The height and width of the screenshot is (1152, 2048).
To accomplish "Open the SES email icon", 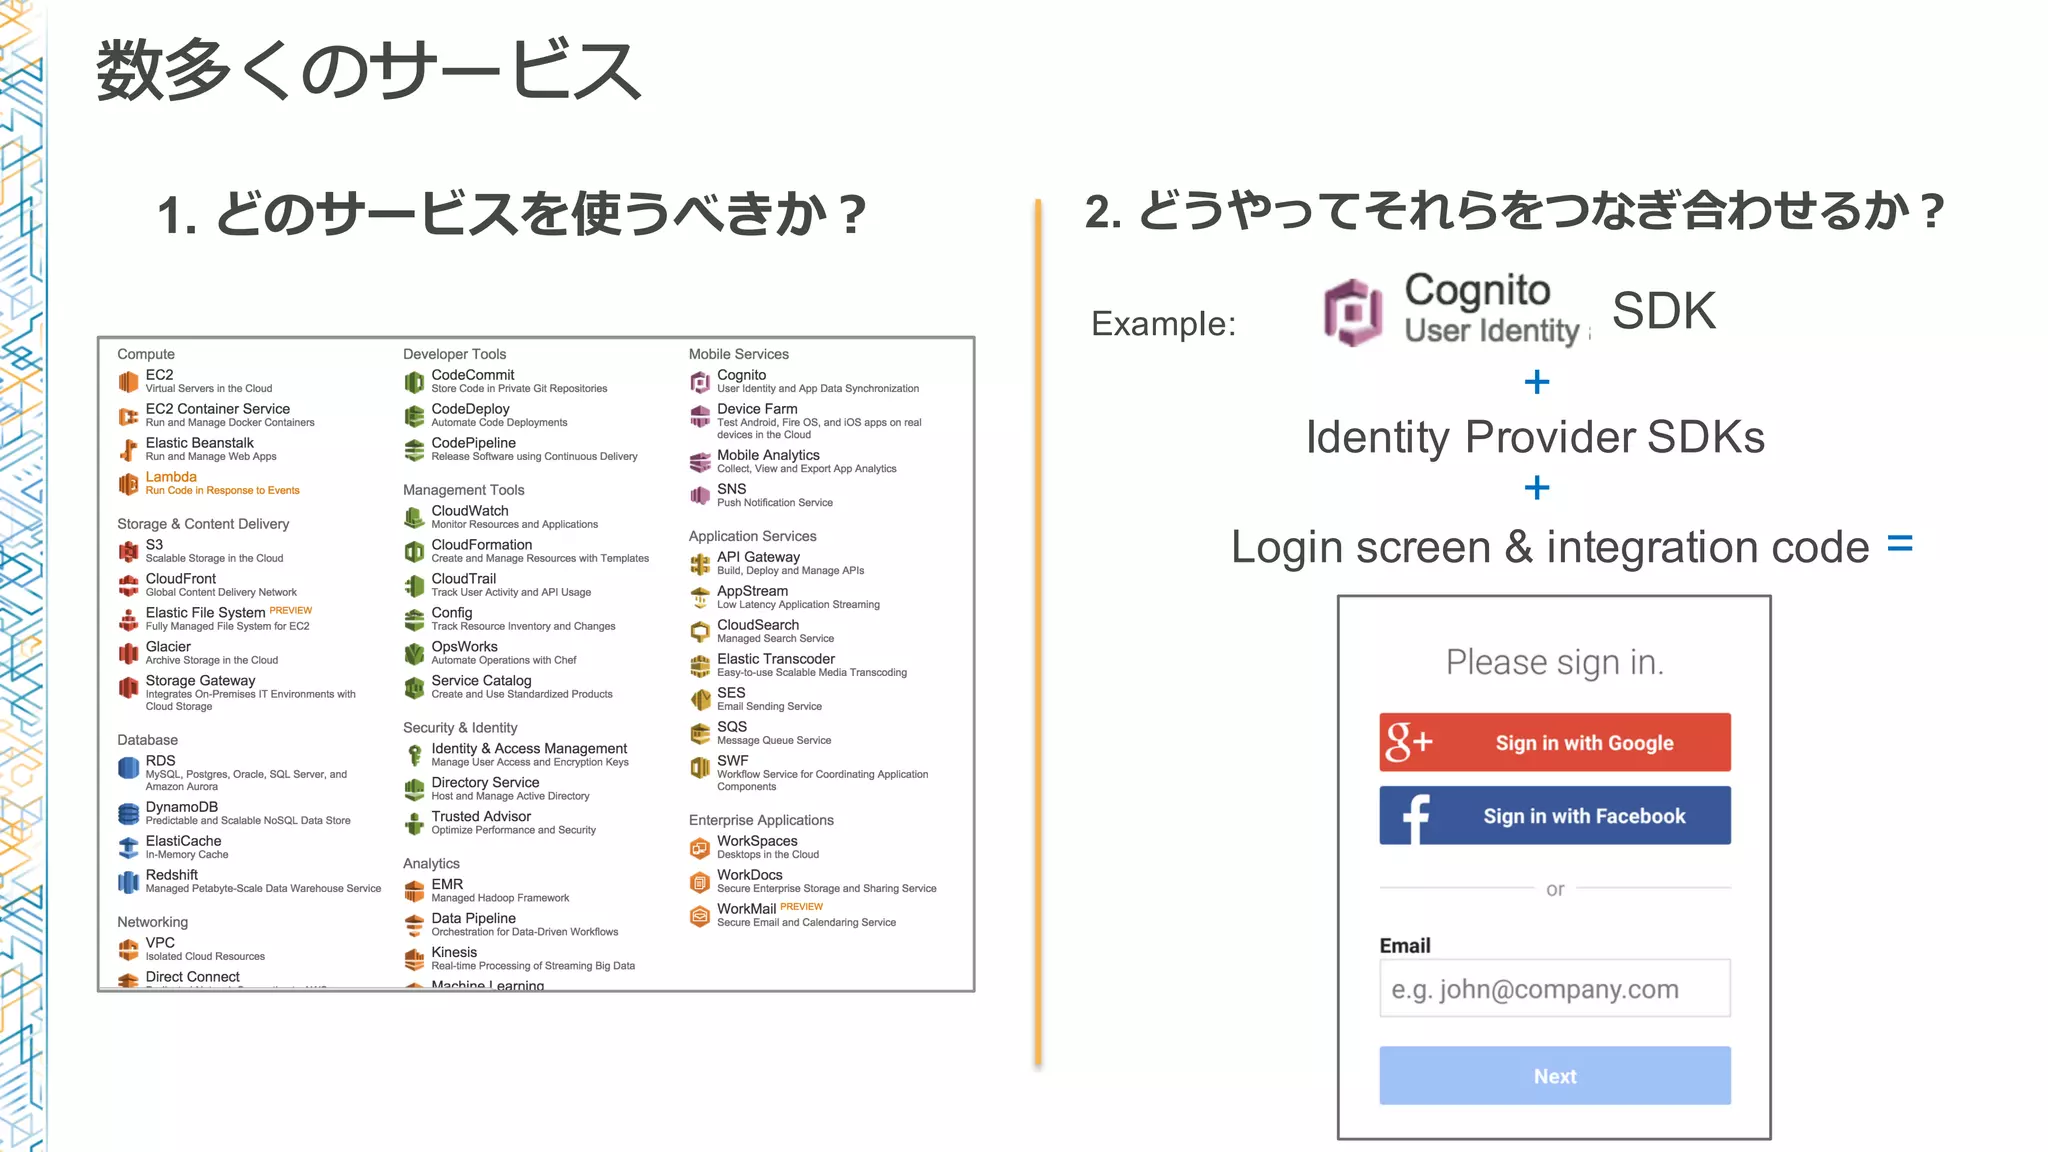I will point(700,700).
